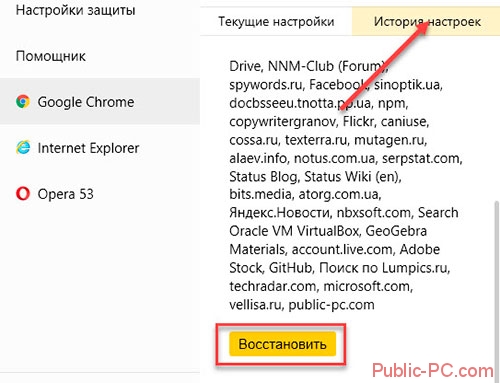Click the text 'caniuse'

point(403,121)
